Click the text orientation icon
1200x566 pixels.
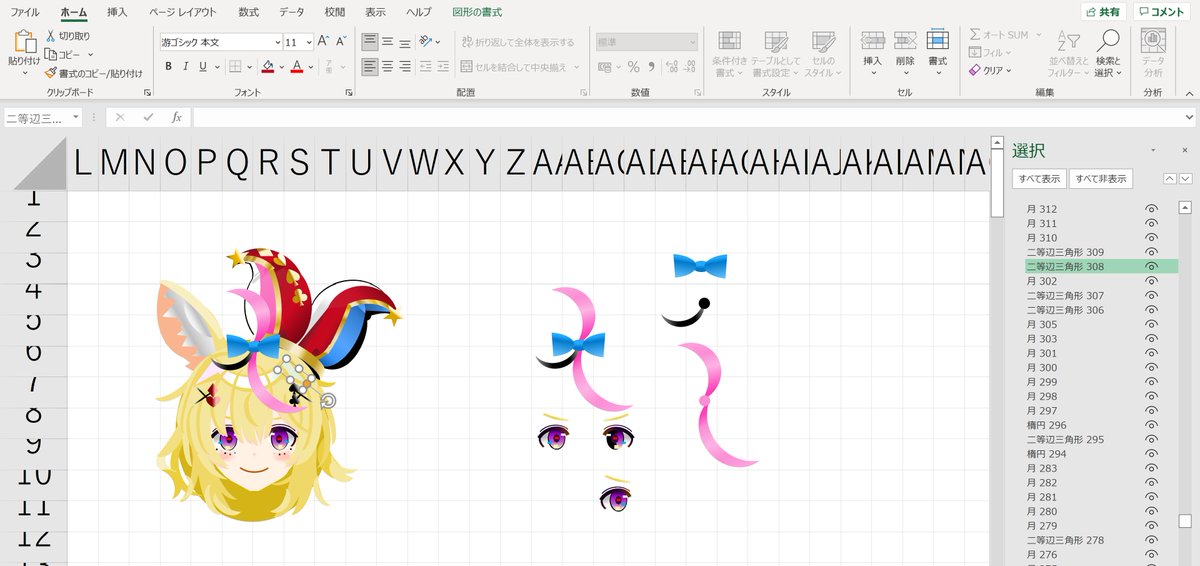pyautogui.click(x=427, y=42)
